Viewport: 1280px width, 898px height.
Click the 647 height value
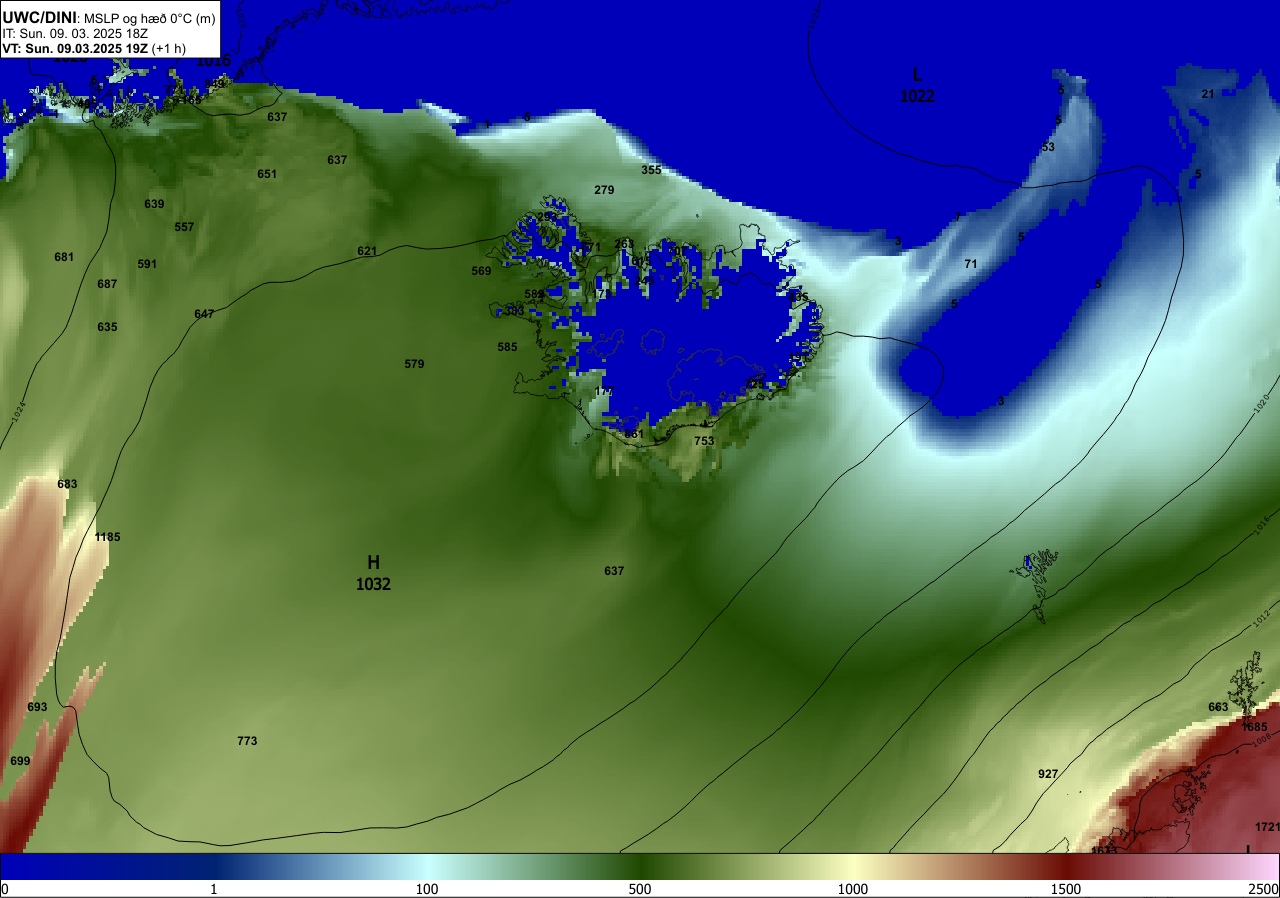[204, 314]
